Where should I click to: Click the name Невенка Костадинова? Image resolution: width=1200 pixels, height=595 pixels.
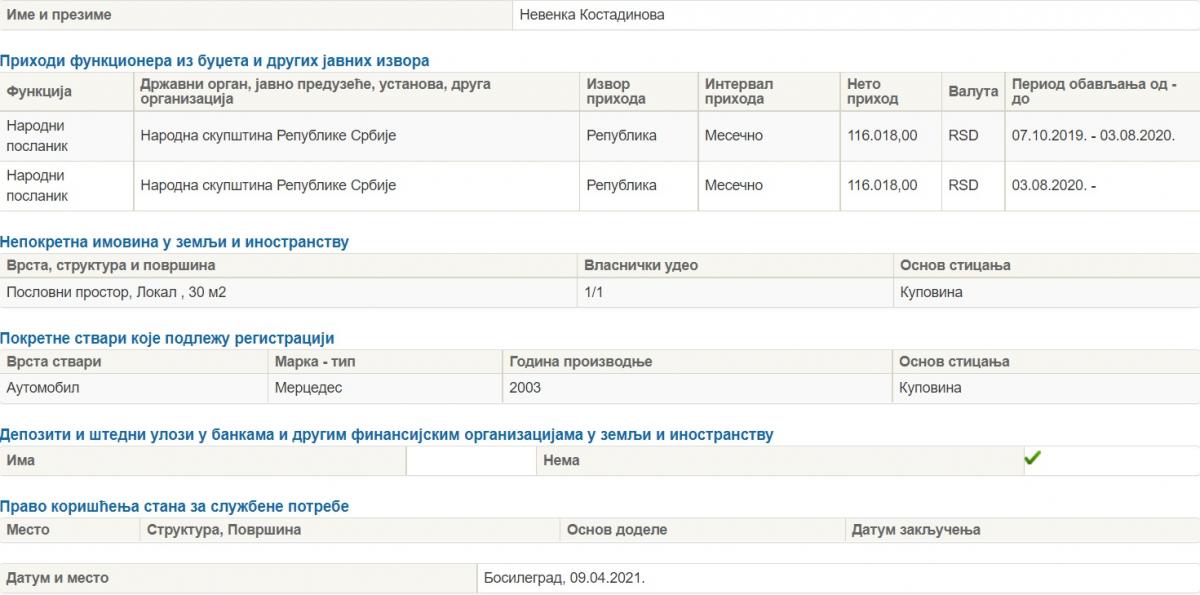pyautogui.click(x=592, y=15)
